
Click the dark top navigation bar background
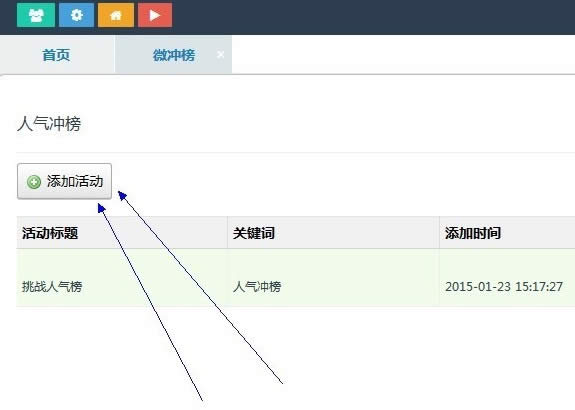pyautogui.click(x=367, y=17)
